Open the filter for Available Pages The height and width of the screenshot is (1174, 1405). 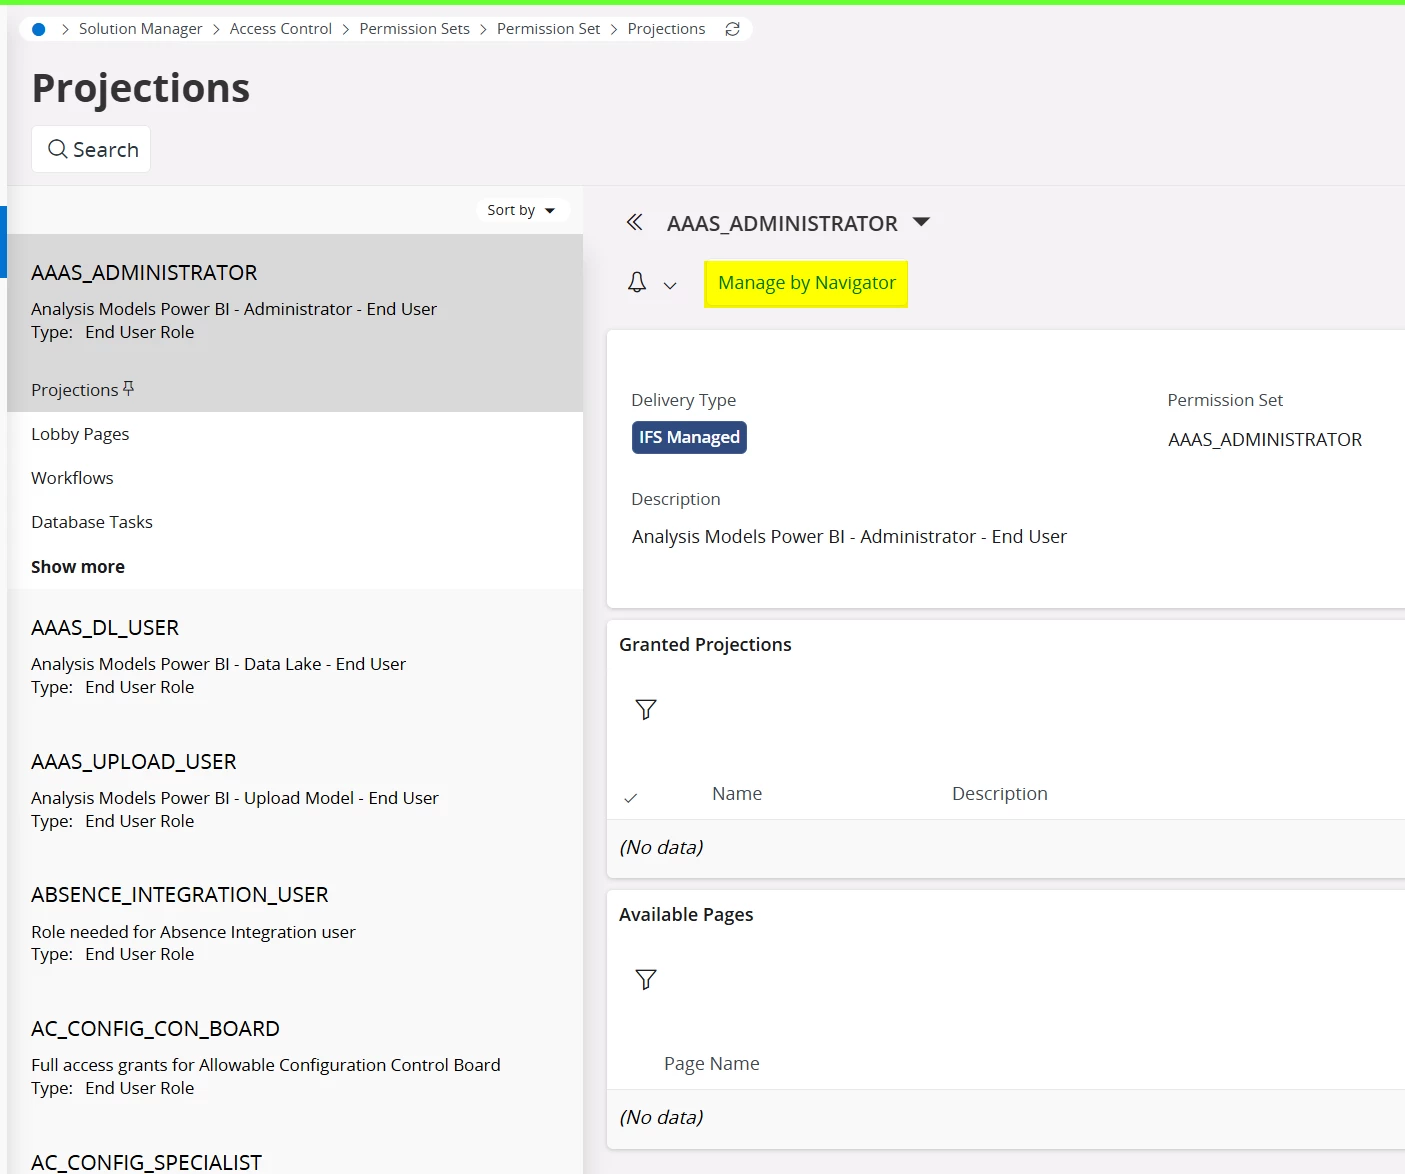(645, 979)
